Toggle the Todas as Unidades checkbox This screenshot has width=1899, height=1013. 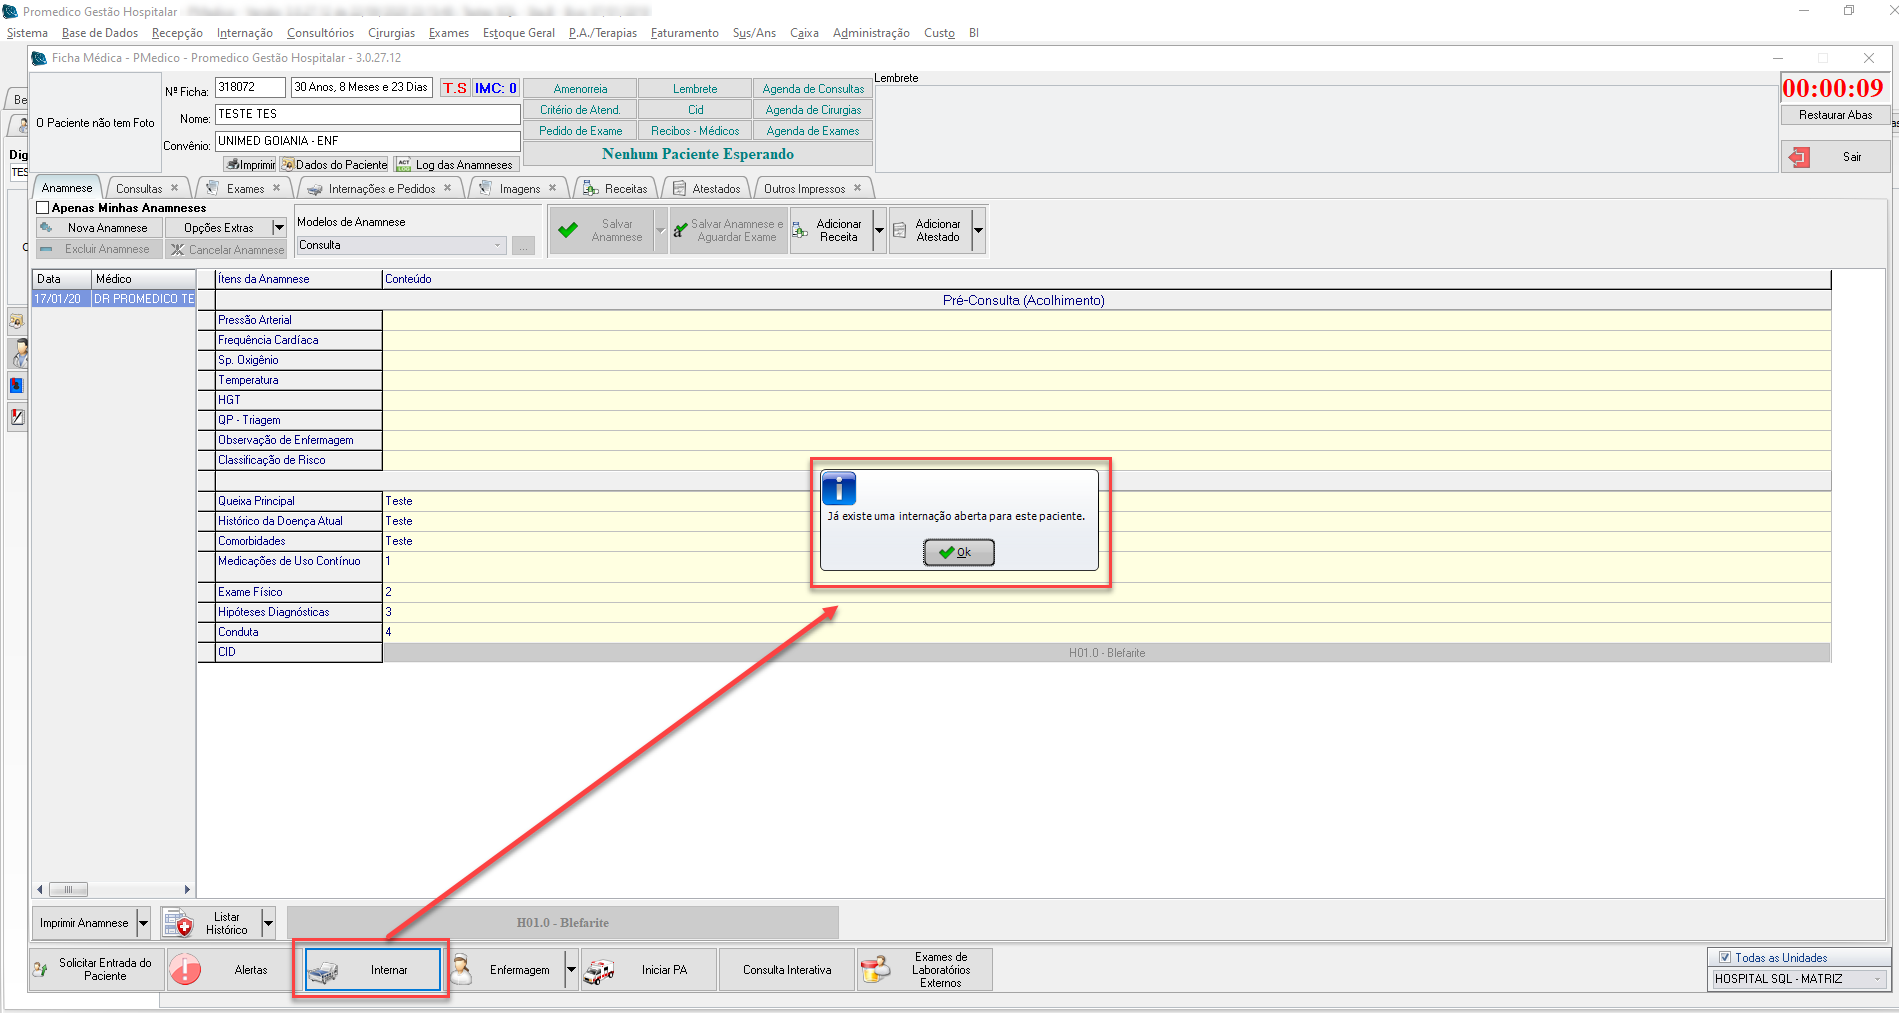[1724, 958]
